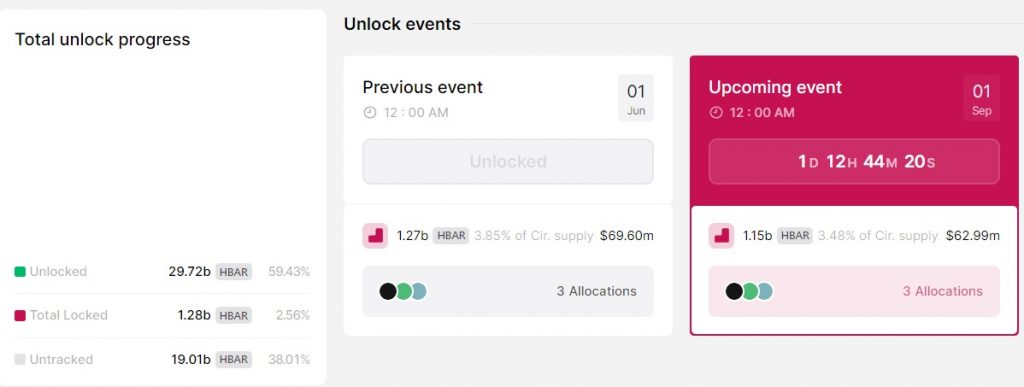This screenshot has height=387, width=1024.
Task: Select the green allocation circle in Previous event
Action: [x=404, y=291]
